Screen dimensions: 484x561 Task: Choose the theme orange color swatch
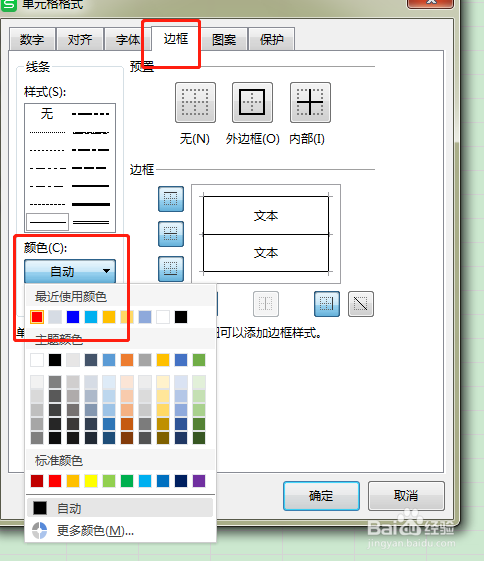127,360
